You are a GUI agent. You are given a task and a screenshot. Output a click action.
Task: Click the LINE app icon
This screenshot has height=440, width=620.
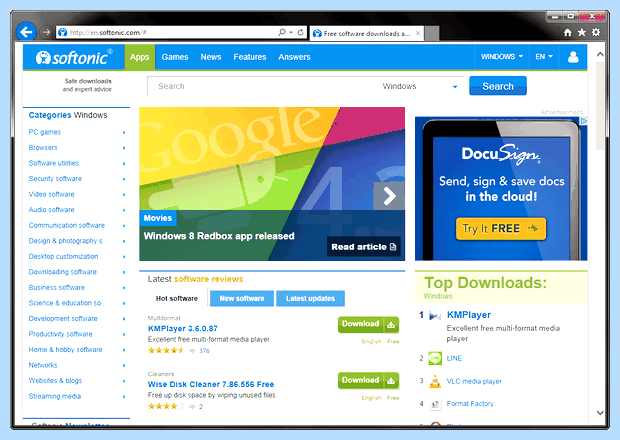point(435,358)
